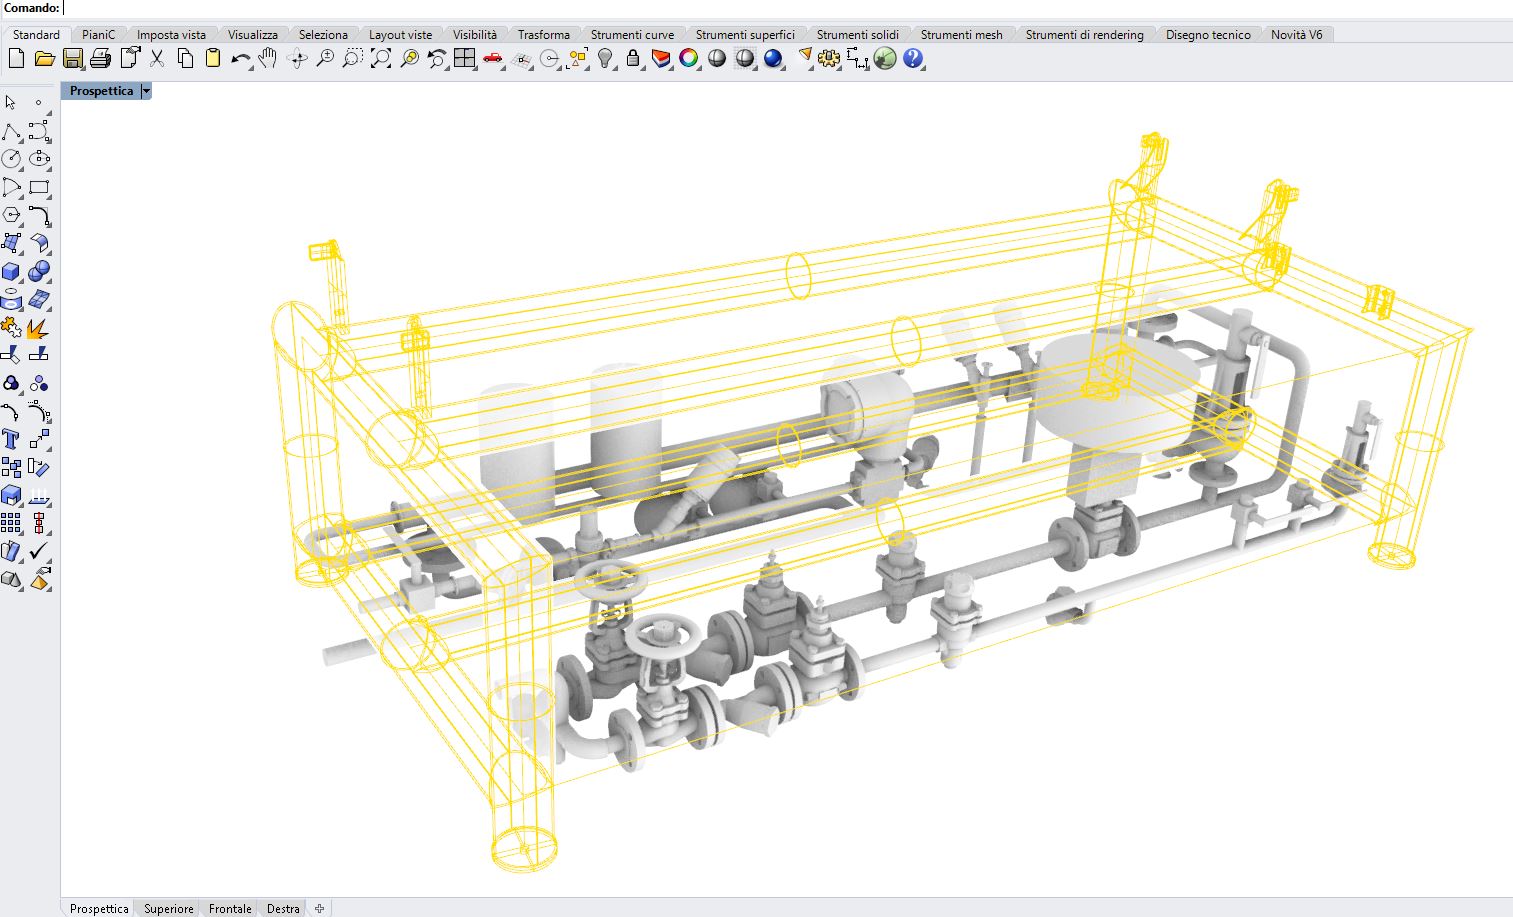The height and width of the screenshot is (917, 1513).
Task: Select the Zoom window tool
Action: [352, 59]
